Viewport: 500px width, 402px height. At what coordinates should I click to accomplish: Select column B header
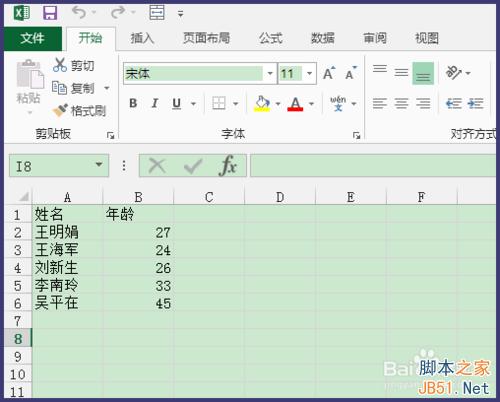coord(138,197)
